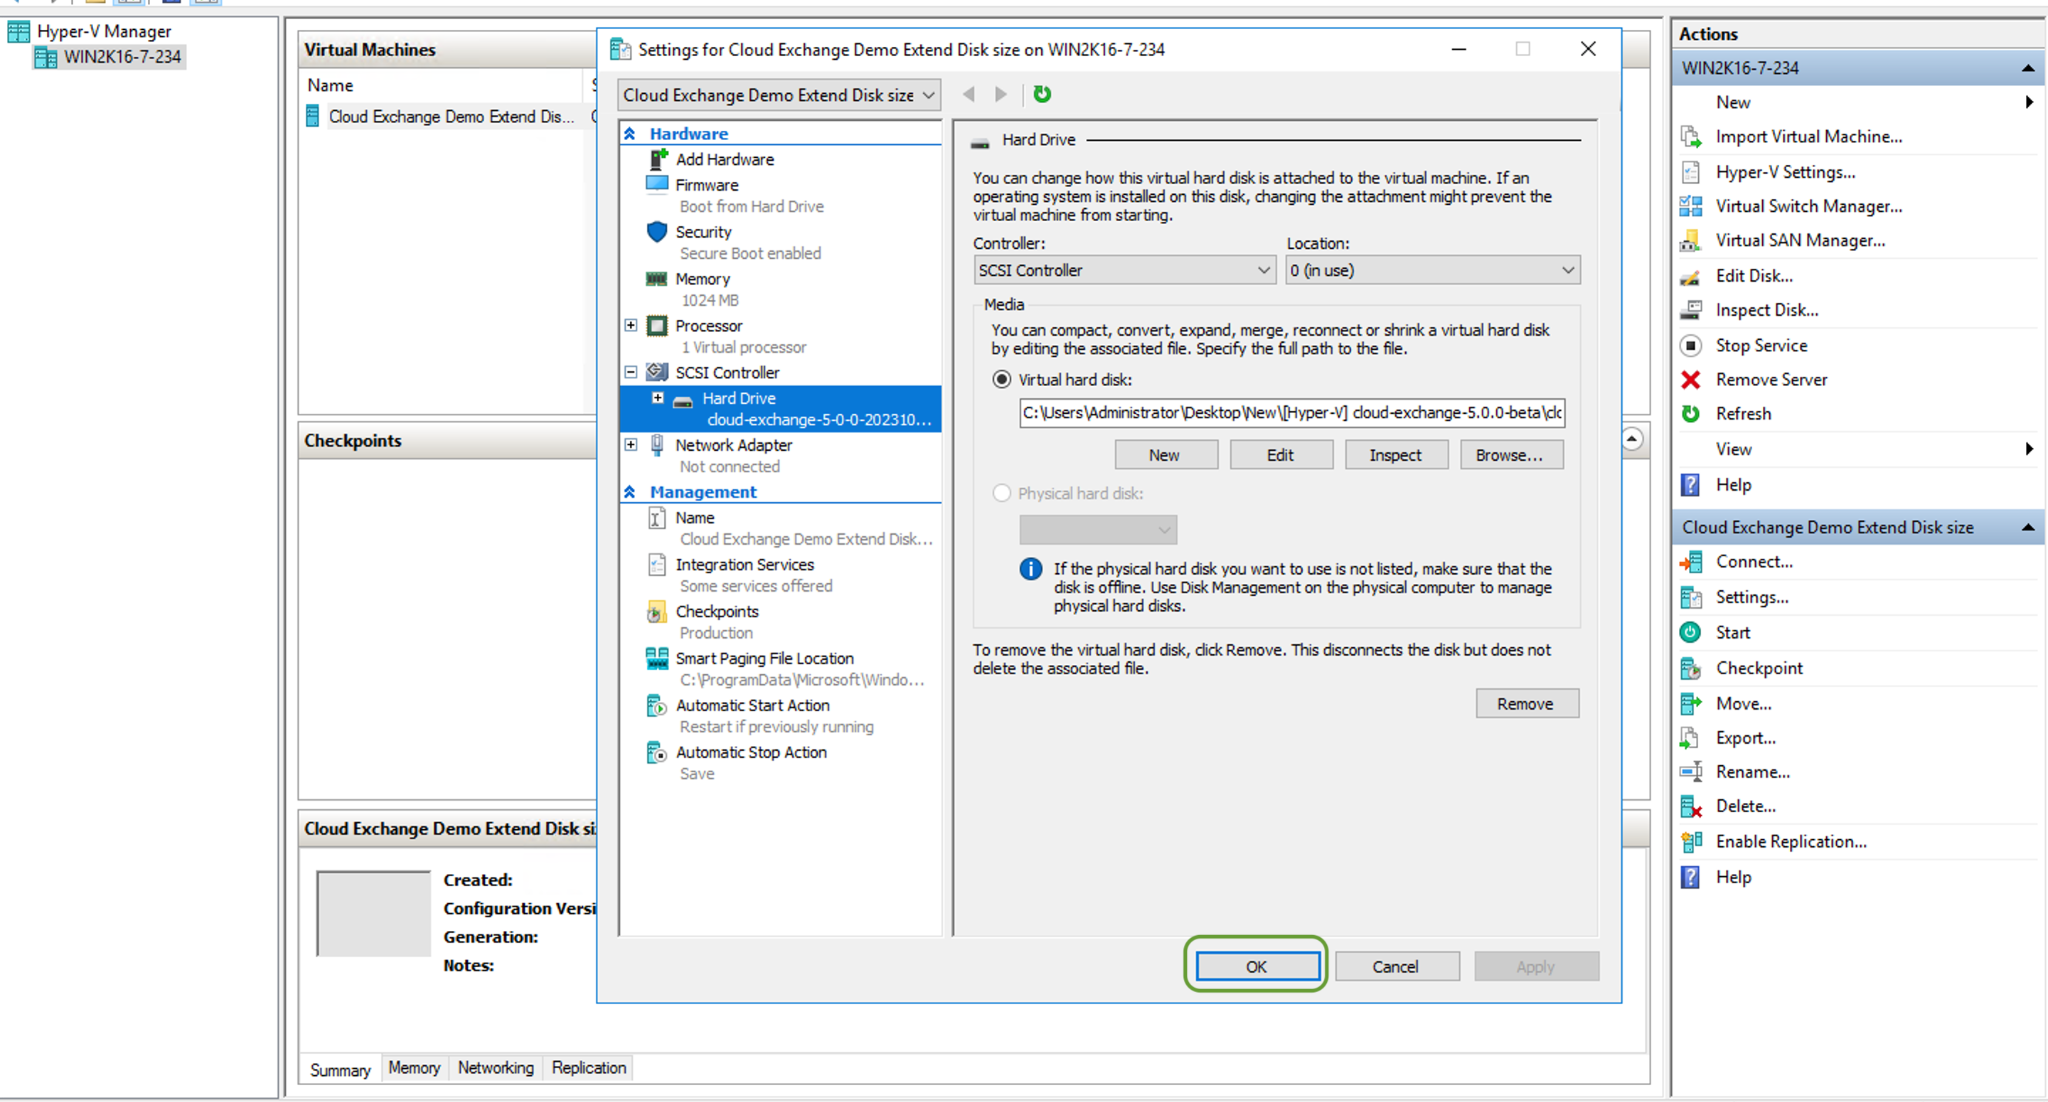Image resolution: width=2048 pixels, height=1102 pixels.
Task: Open Virtual Switch Manager...
Action: pyautogui.click(x=1809, y=206)
